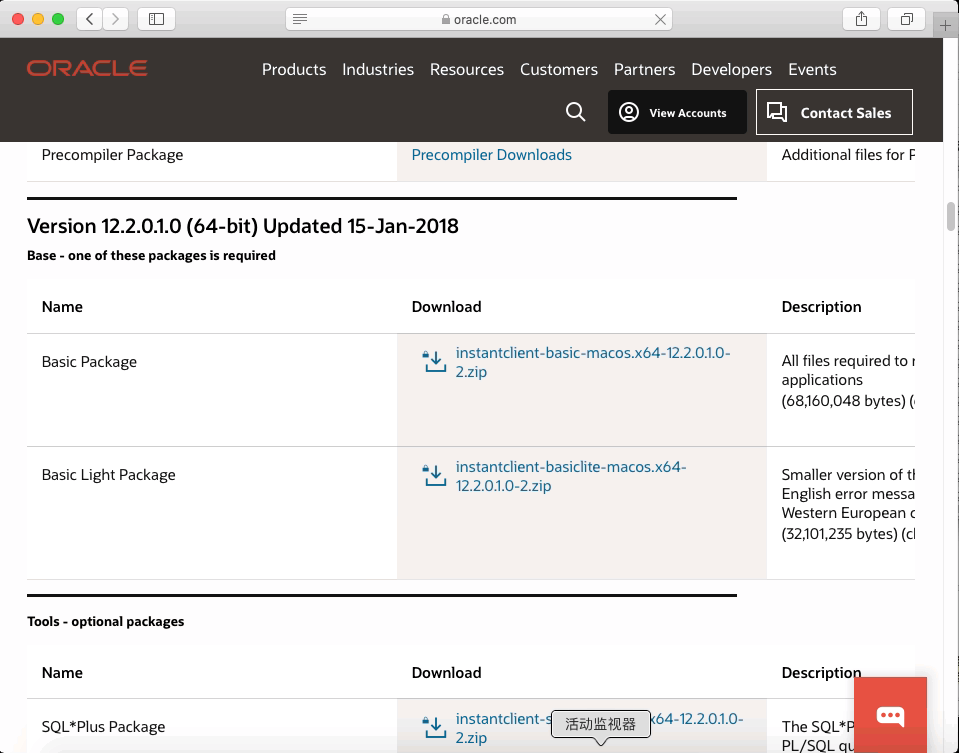Click the 活动监视器 tooltip label

601,724
